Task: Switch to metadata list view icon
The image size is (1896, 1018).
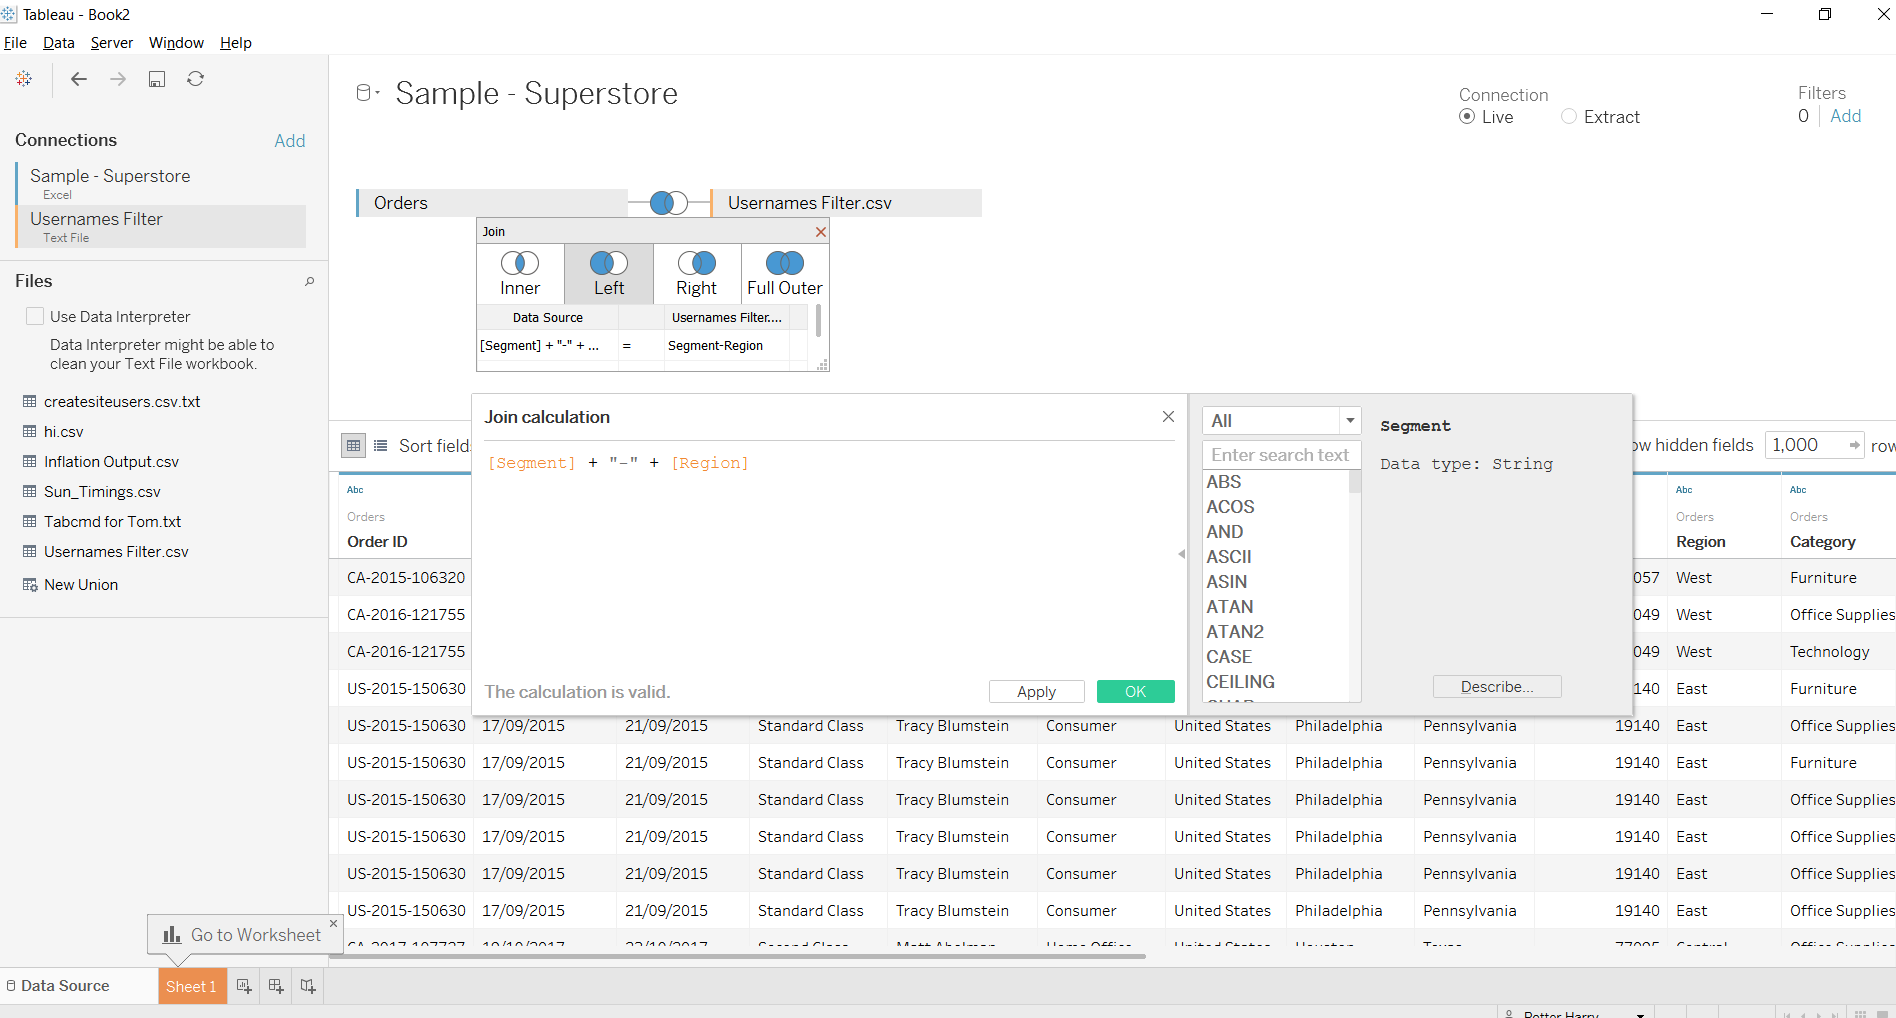Action: 381,446
